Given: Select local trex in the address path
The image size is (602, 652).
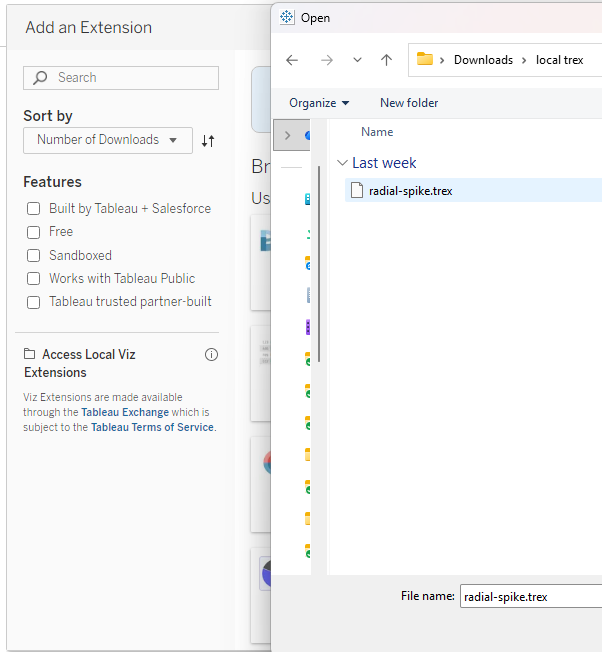Looking at the screenshot, I should click(x=559, y=60).
